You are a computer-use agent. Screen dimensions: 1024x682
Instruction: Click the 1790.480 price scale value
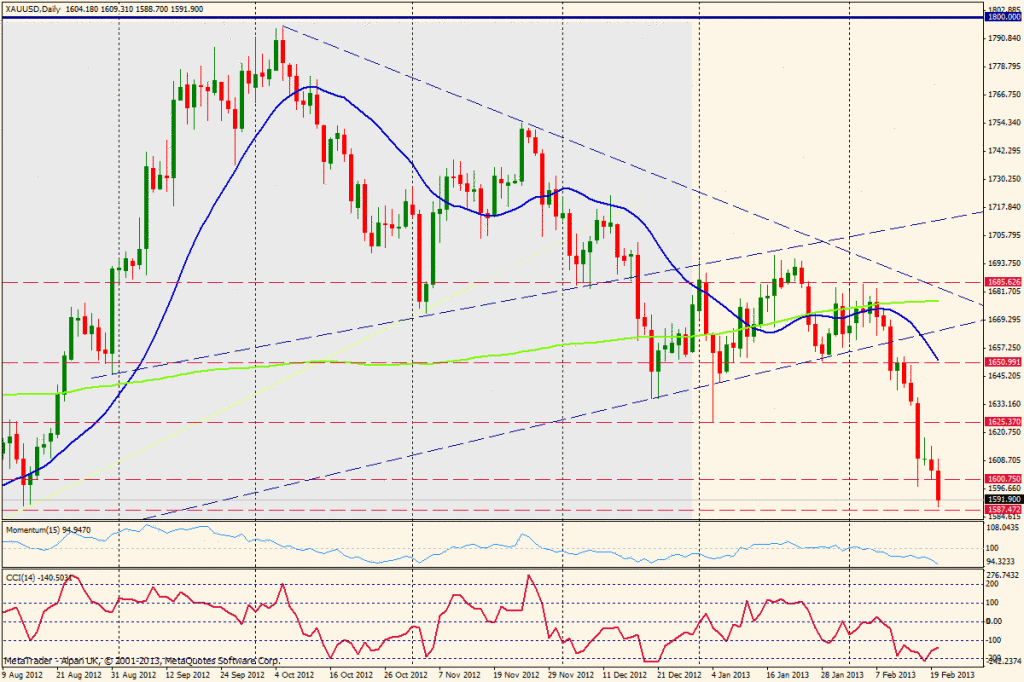click(x=1000, y=38)
